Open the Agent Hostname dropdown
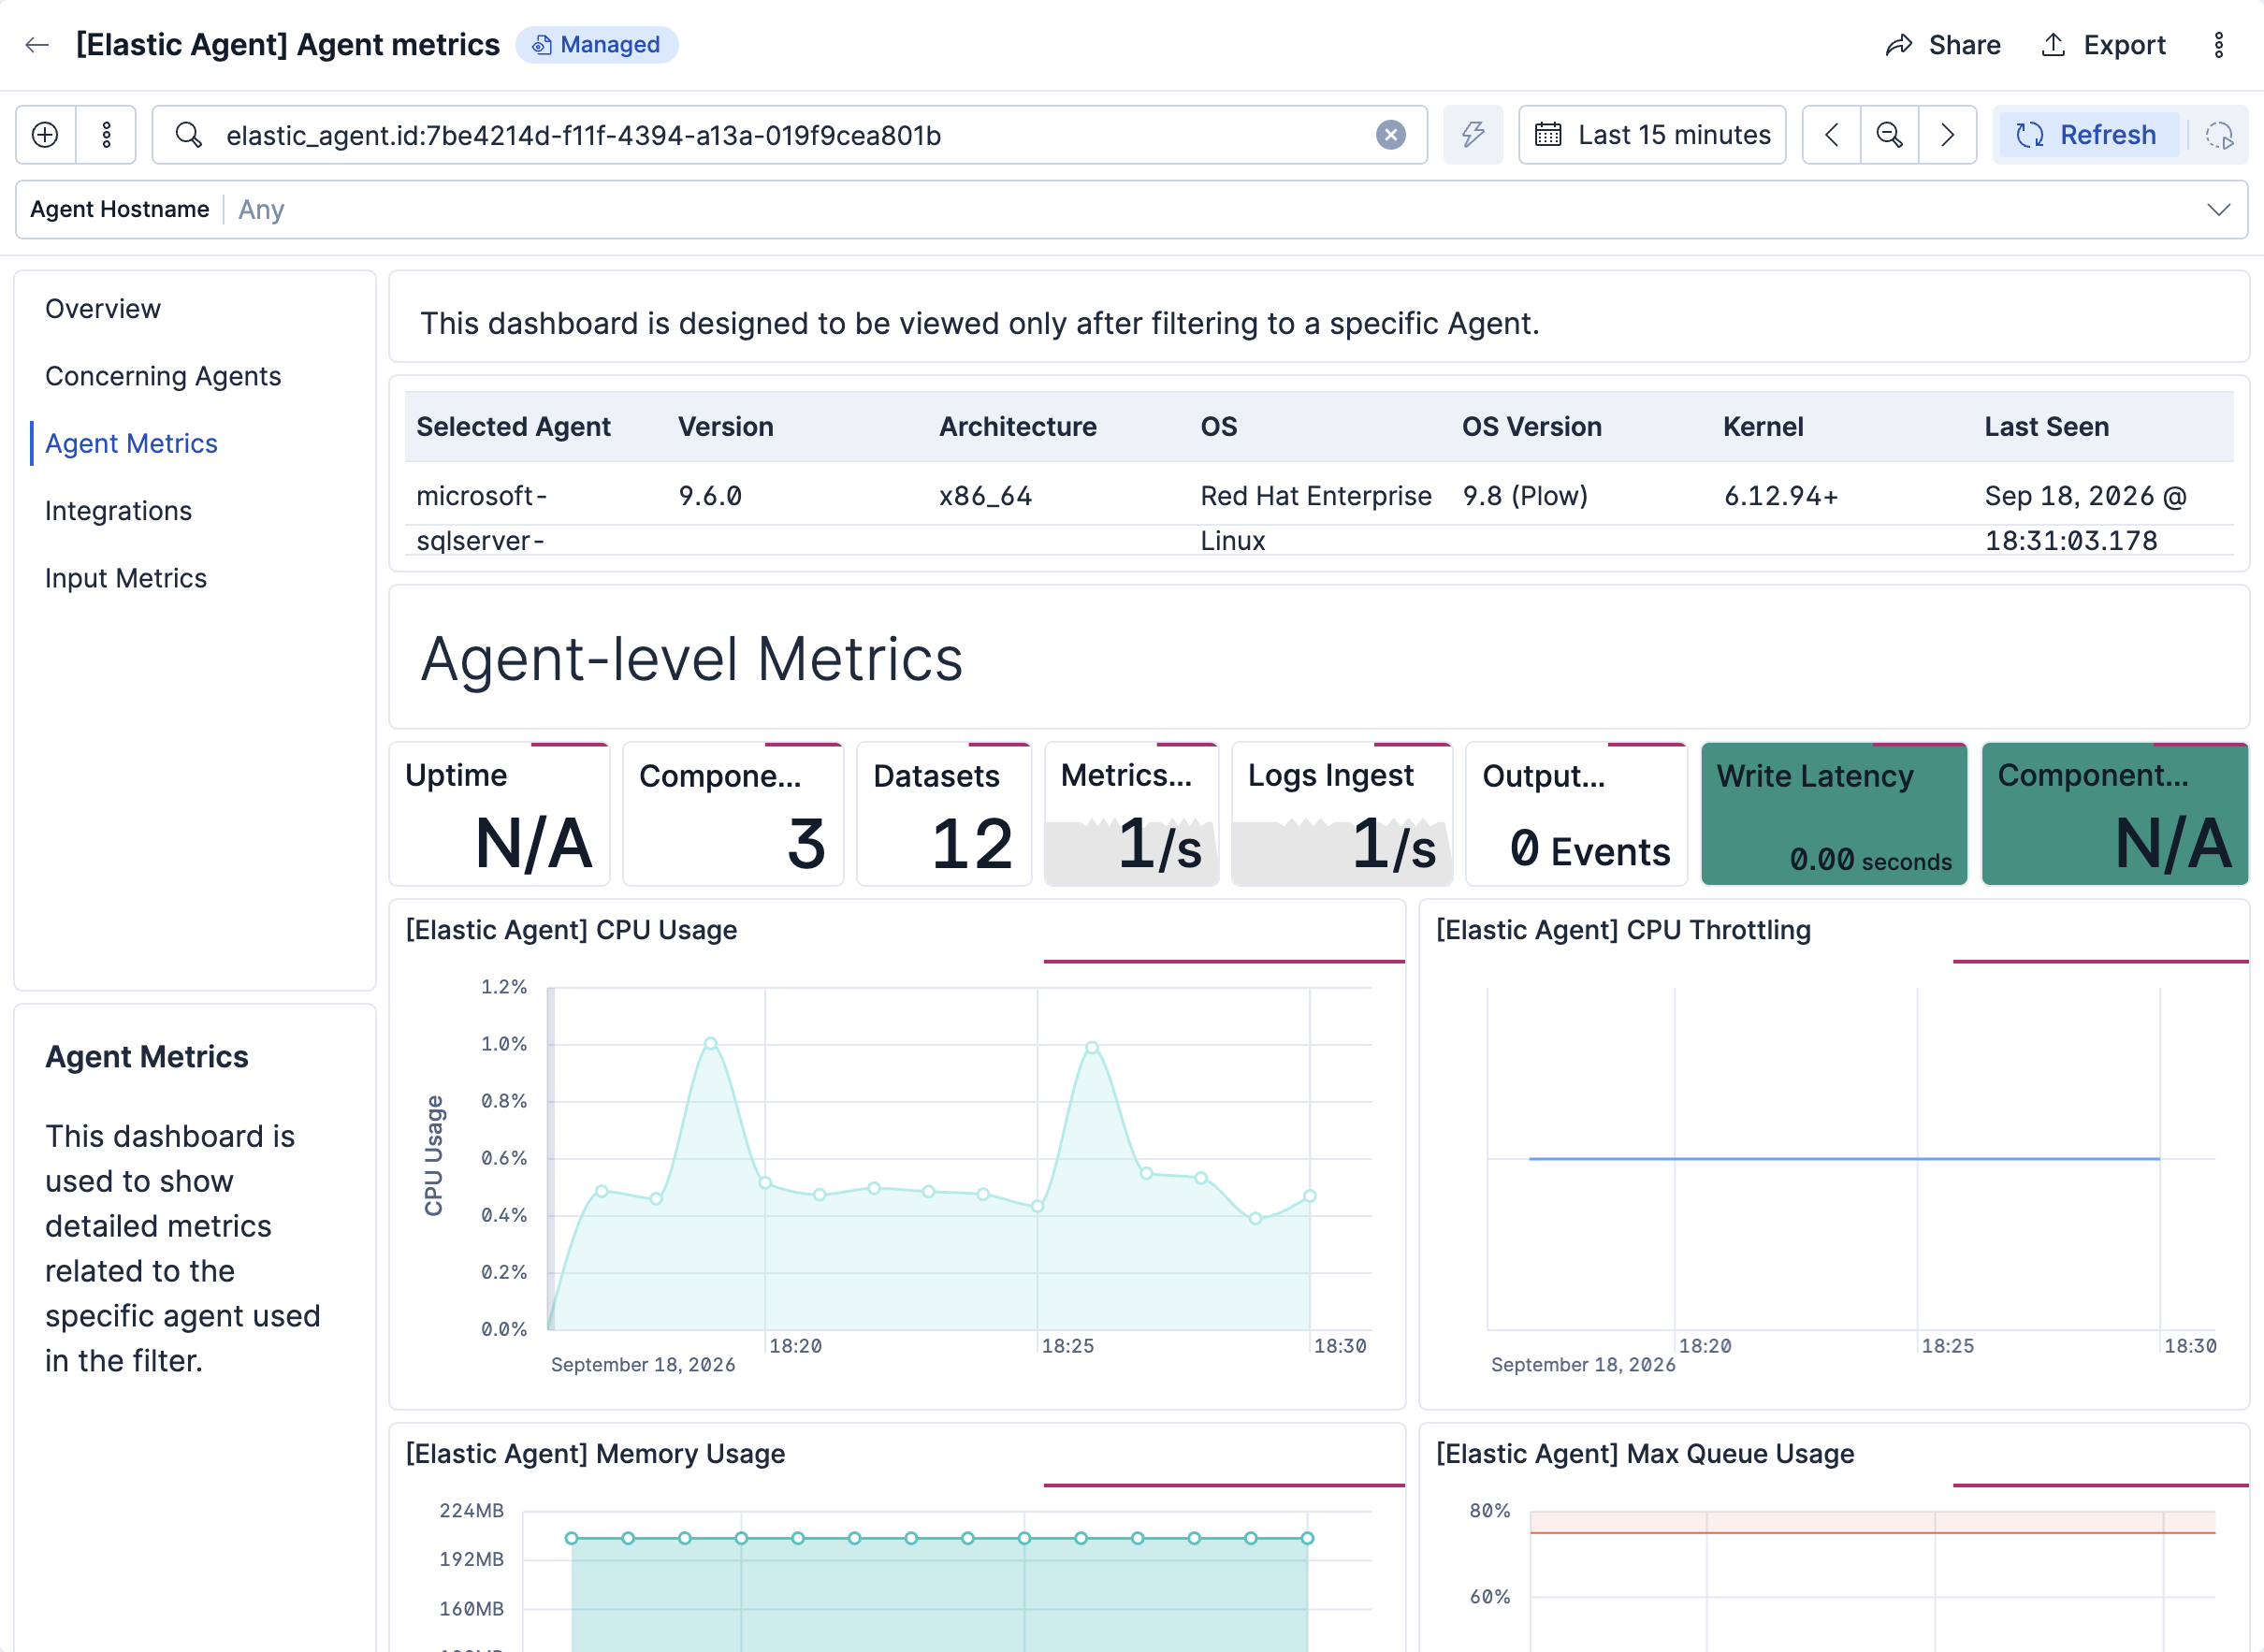The height and width of the screenshot is (1652, 2264). tap(1131, 210)
